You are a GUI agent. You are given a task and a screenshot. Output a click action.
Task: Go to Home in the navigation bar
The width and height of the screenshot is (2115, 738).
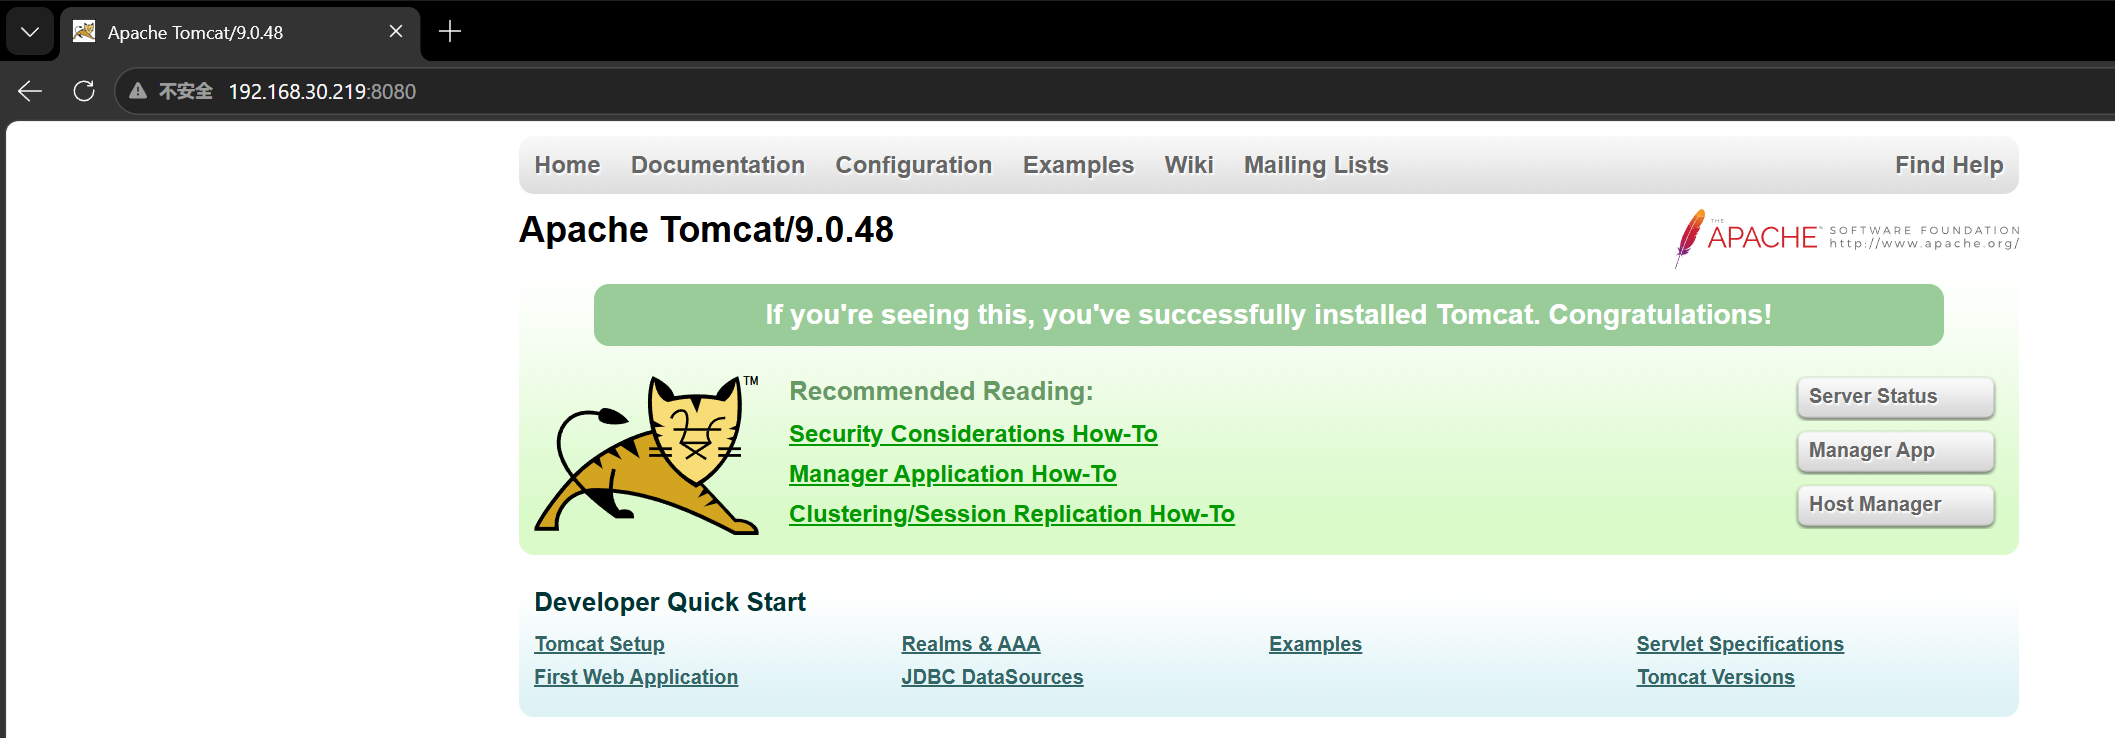[x=567, y=165]
